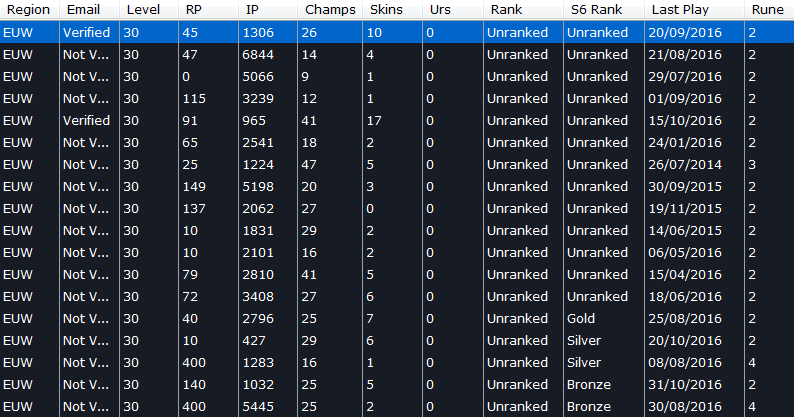Click the Level column header
The image size is (794, 417).
tap(149, 10)
